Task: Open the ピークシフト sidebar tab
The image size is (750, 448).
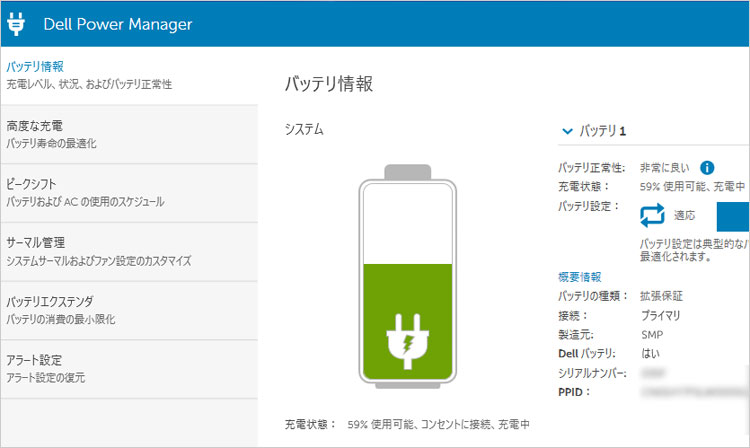Action: (129, 193)
